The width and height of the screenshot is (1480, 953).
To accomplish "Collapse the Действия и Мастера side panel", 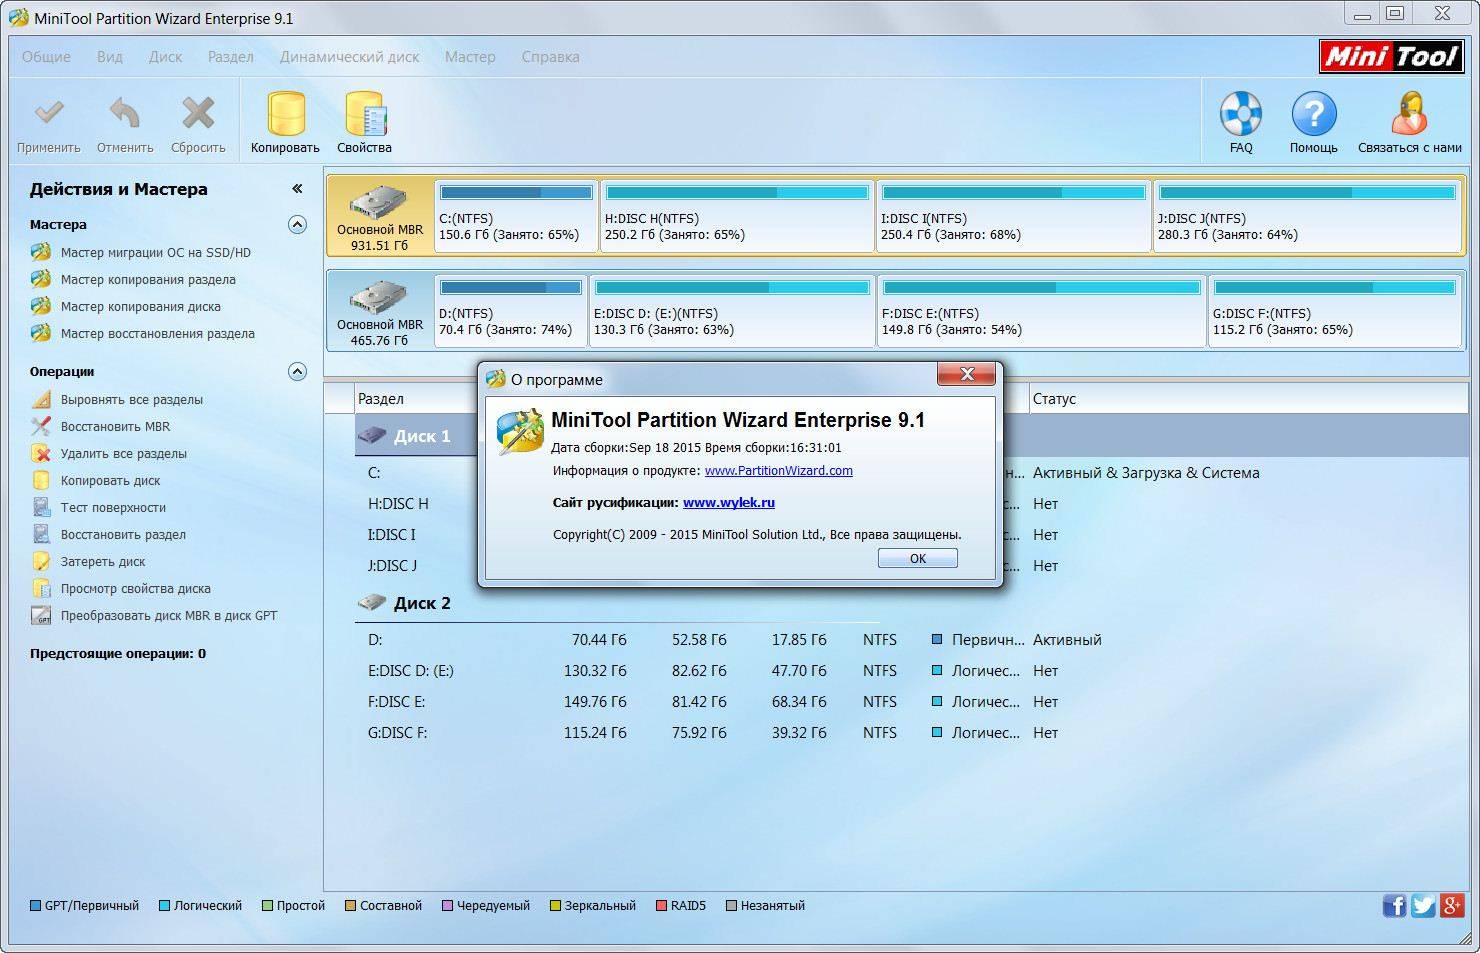I will point(297,189).
